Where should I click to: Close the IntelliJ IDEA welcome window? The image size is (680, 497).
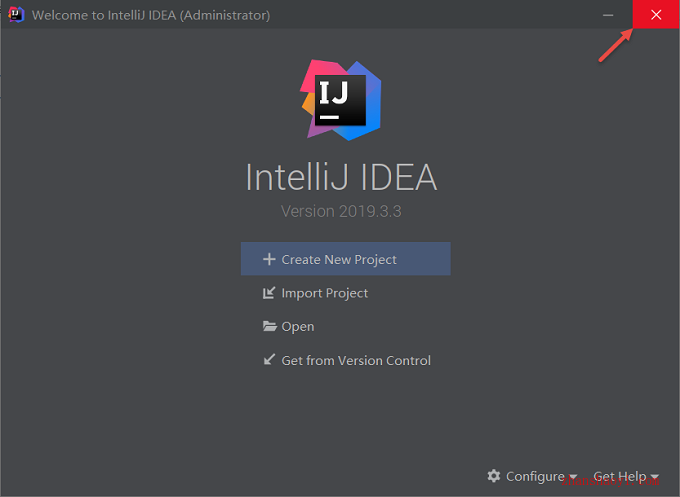coord(656,14)
